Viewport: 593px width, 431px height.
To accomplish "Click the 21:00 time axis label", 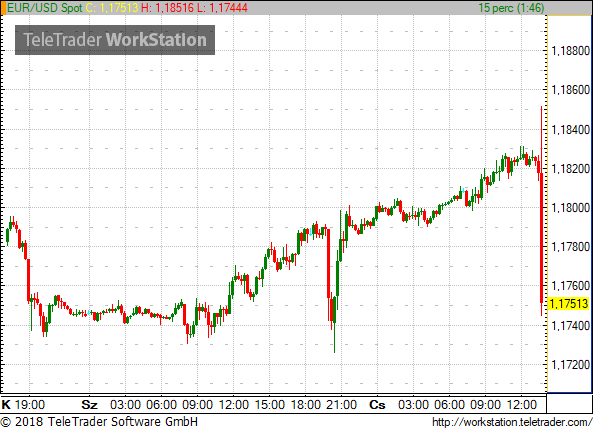I will (342, 405).
